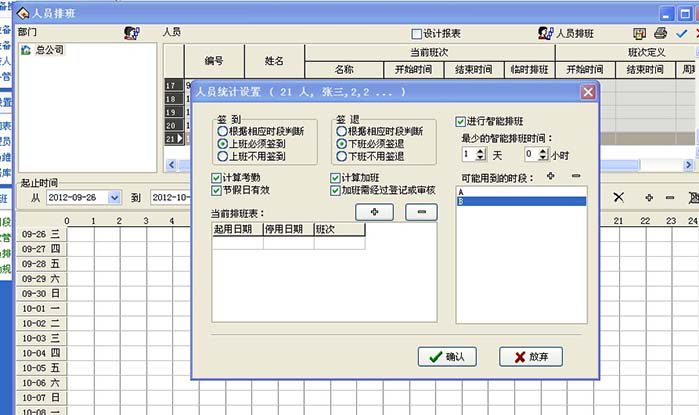The height and width of the screenshot is (415, 699).
Task: Select time period B in the list
Action: coord(521,201)
